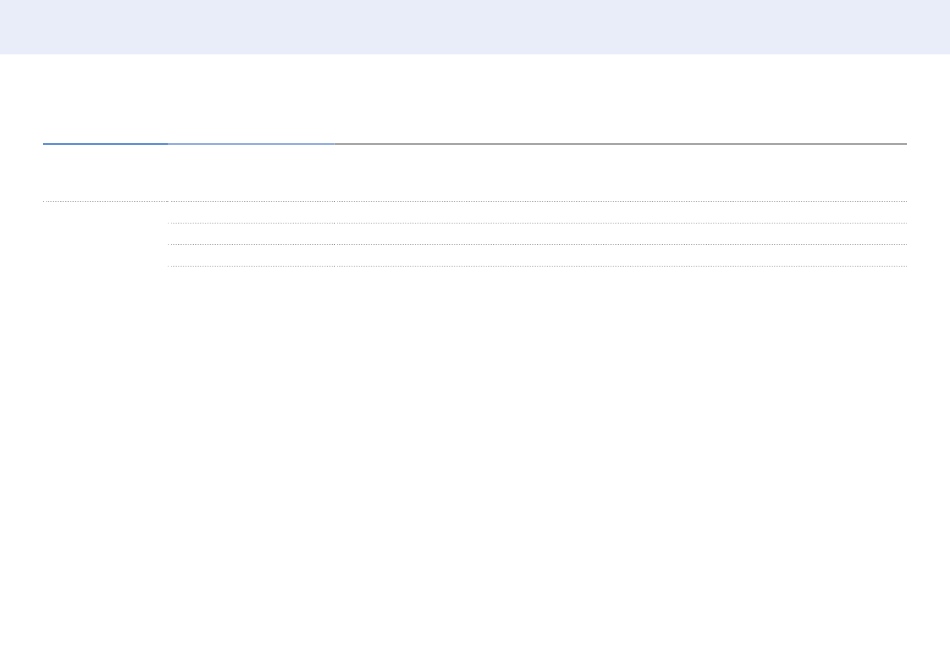Select the dark blue underline segment

105,144
